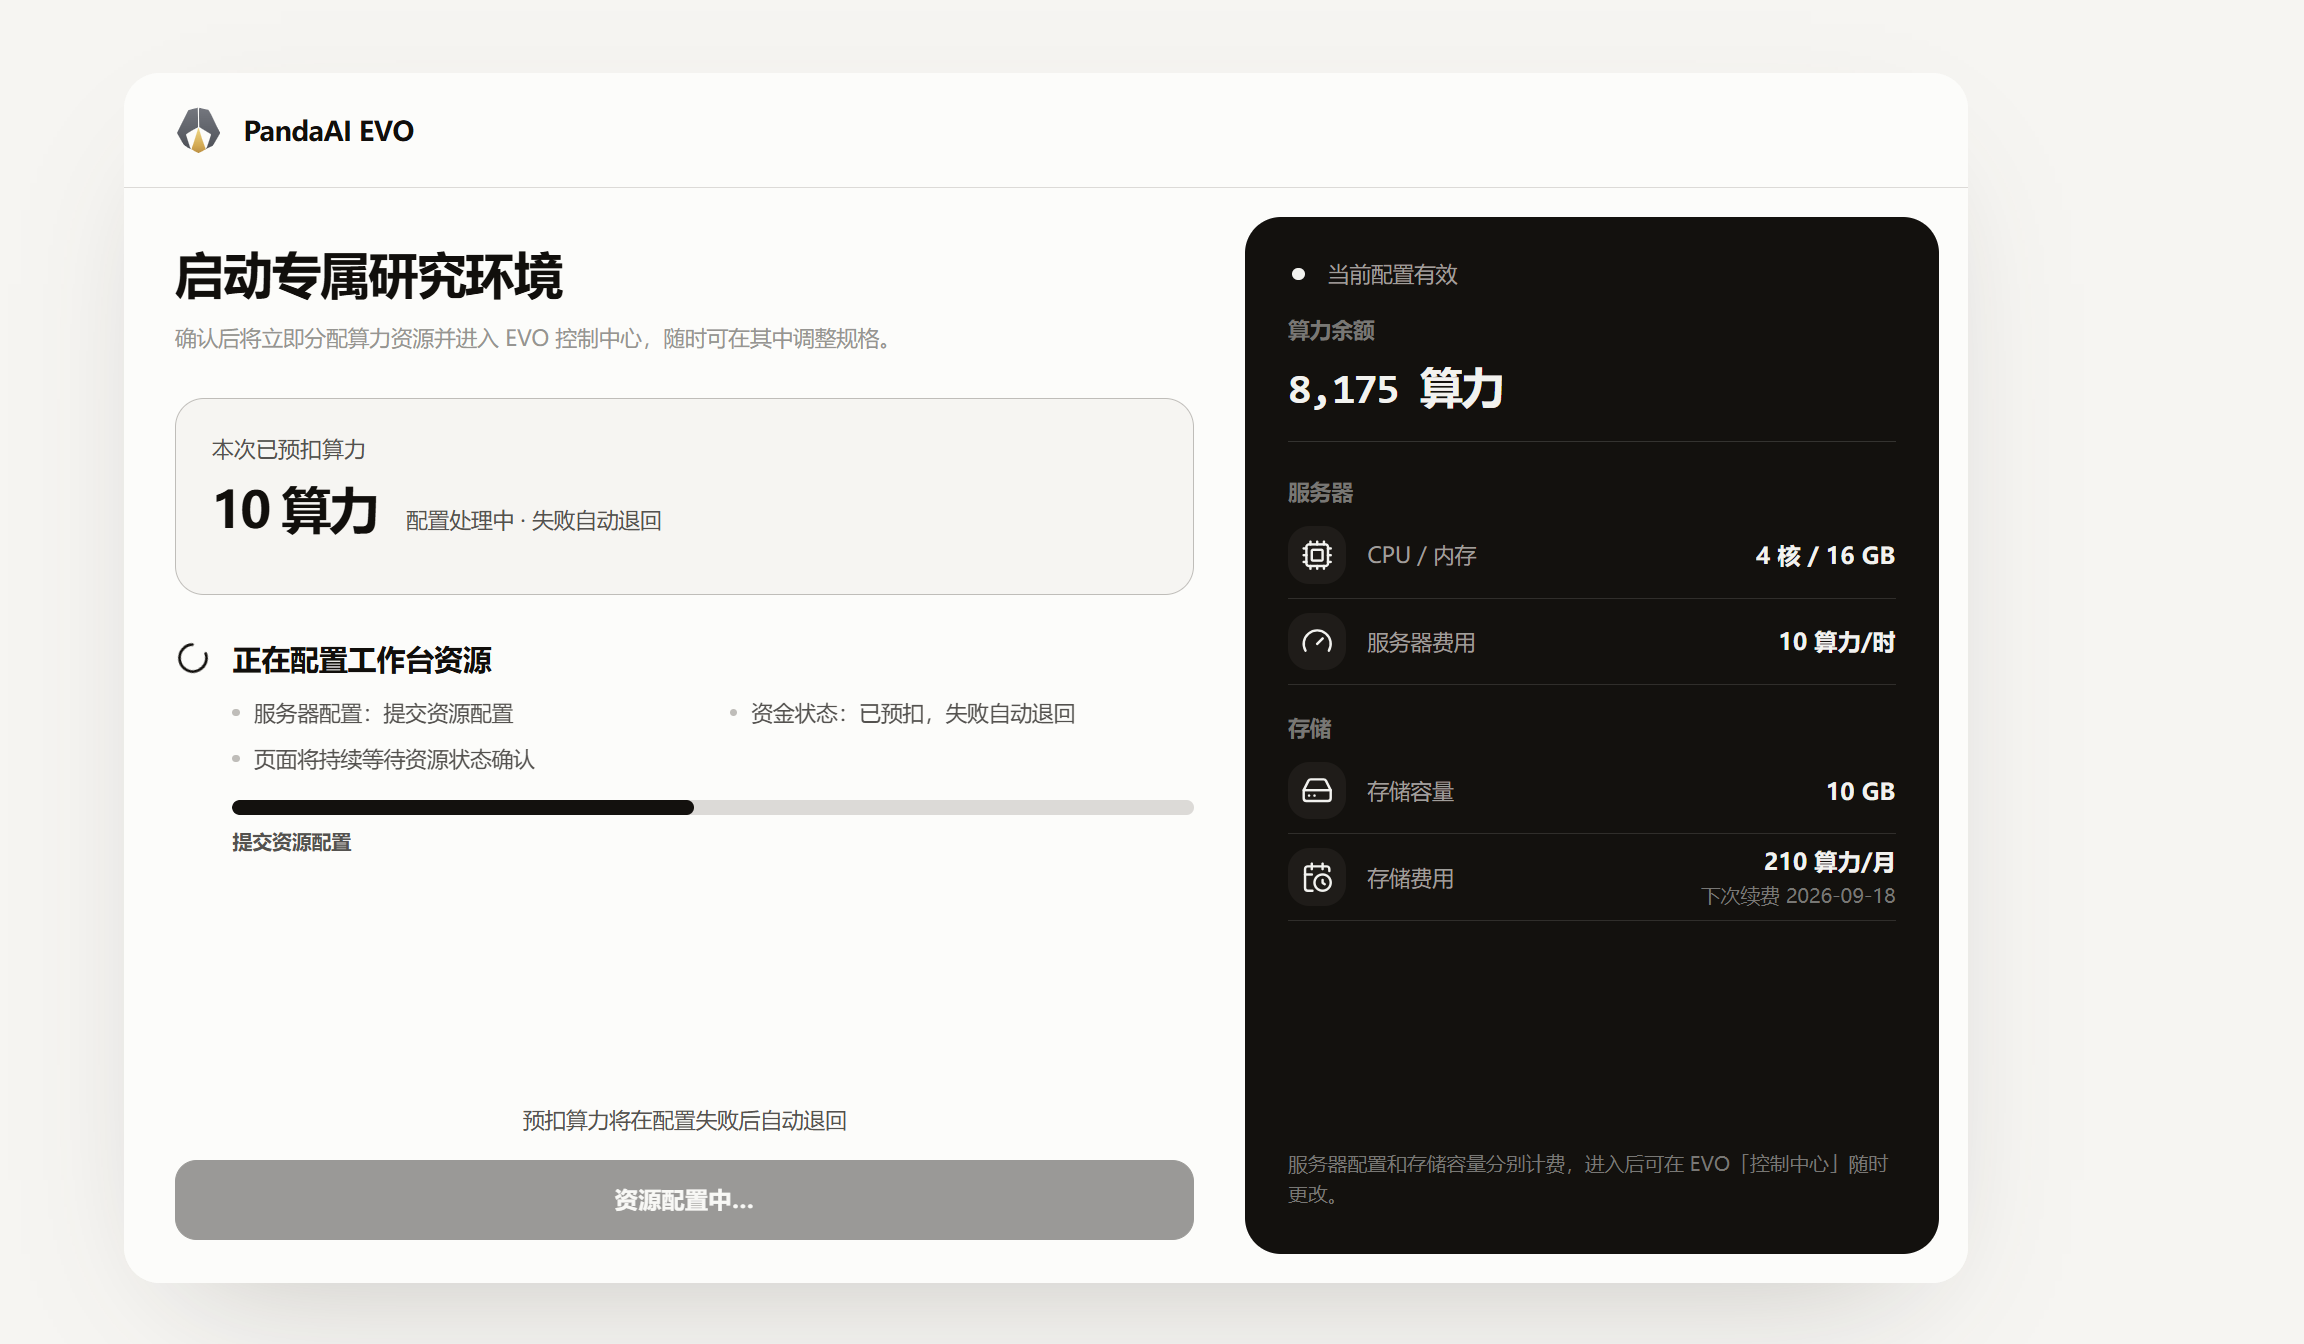Click the storage fee calendar icon
The image size is (2304, 1344).
tap(1317, 878)
